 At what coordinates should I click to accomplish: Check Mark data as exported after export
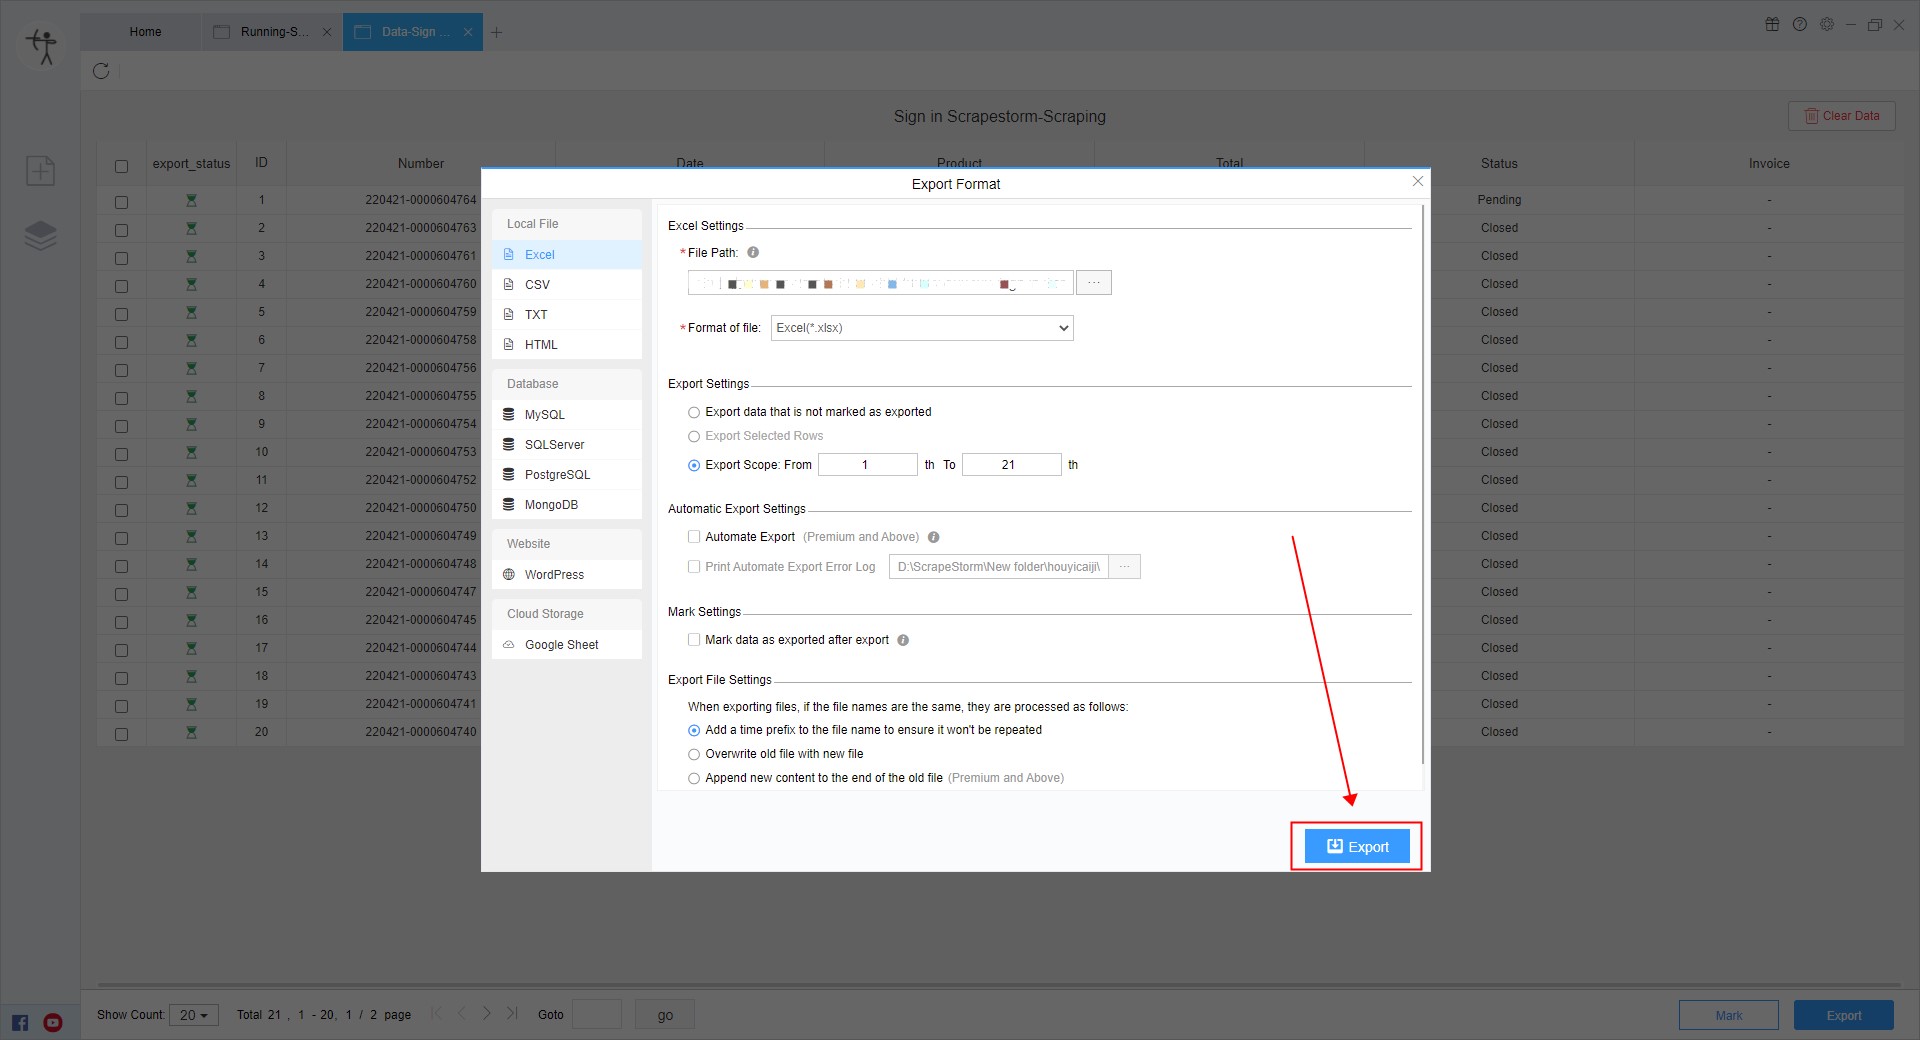694,640
